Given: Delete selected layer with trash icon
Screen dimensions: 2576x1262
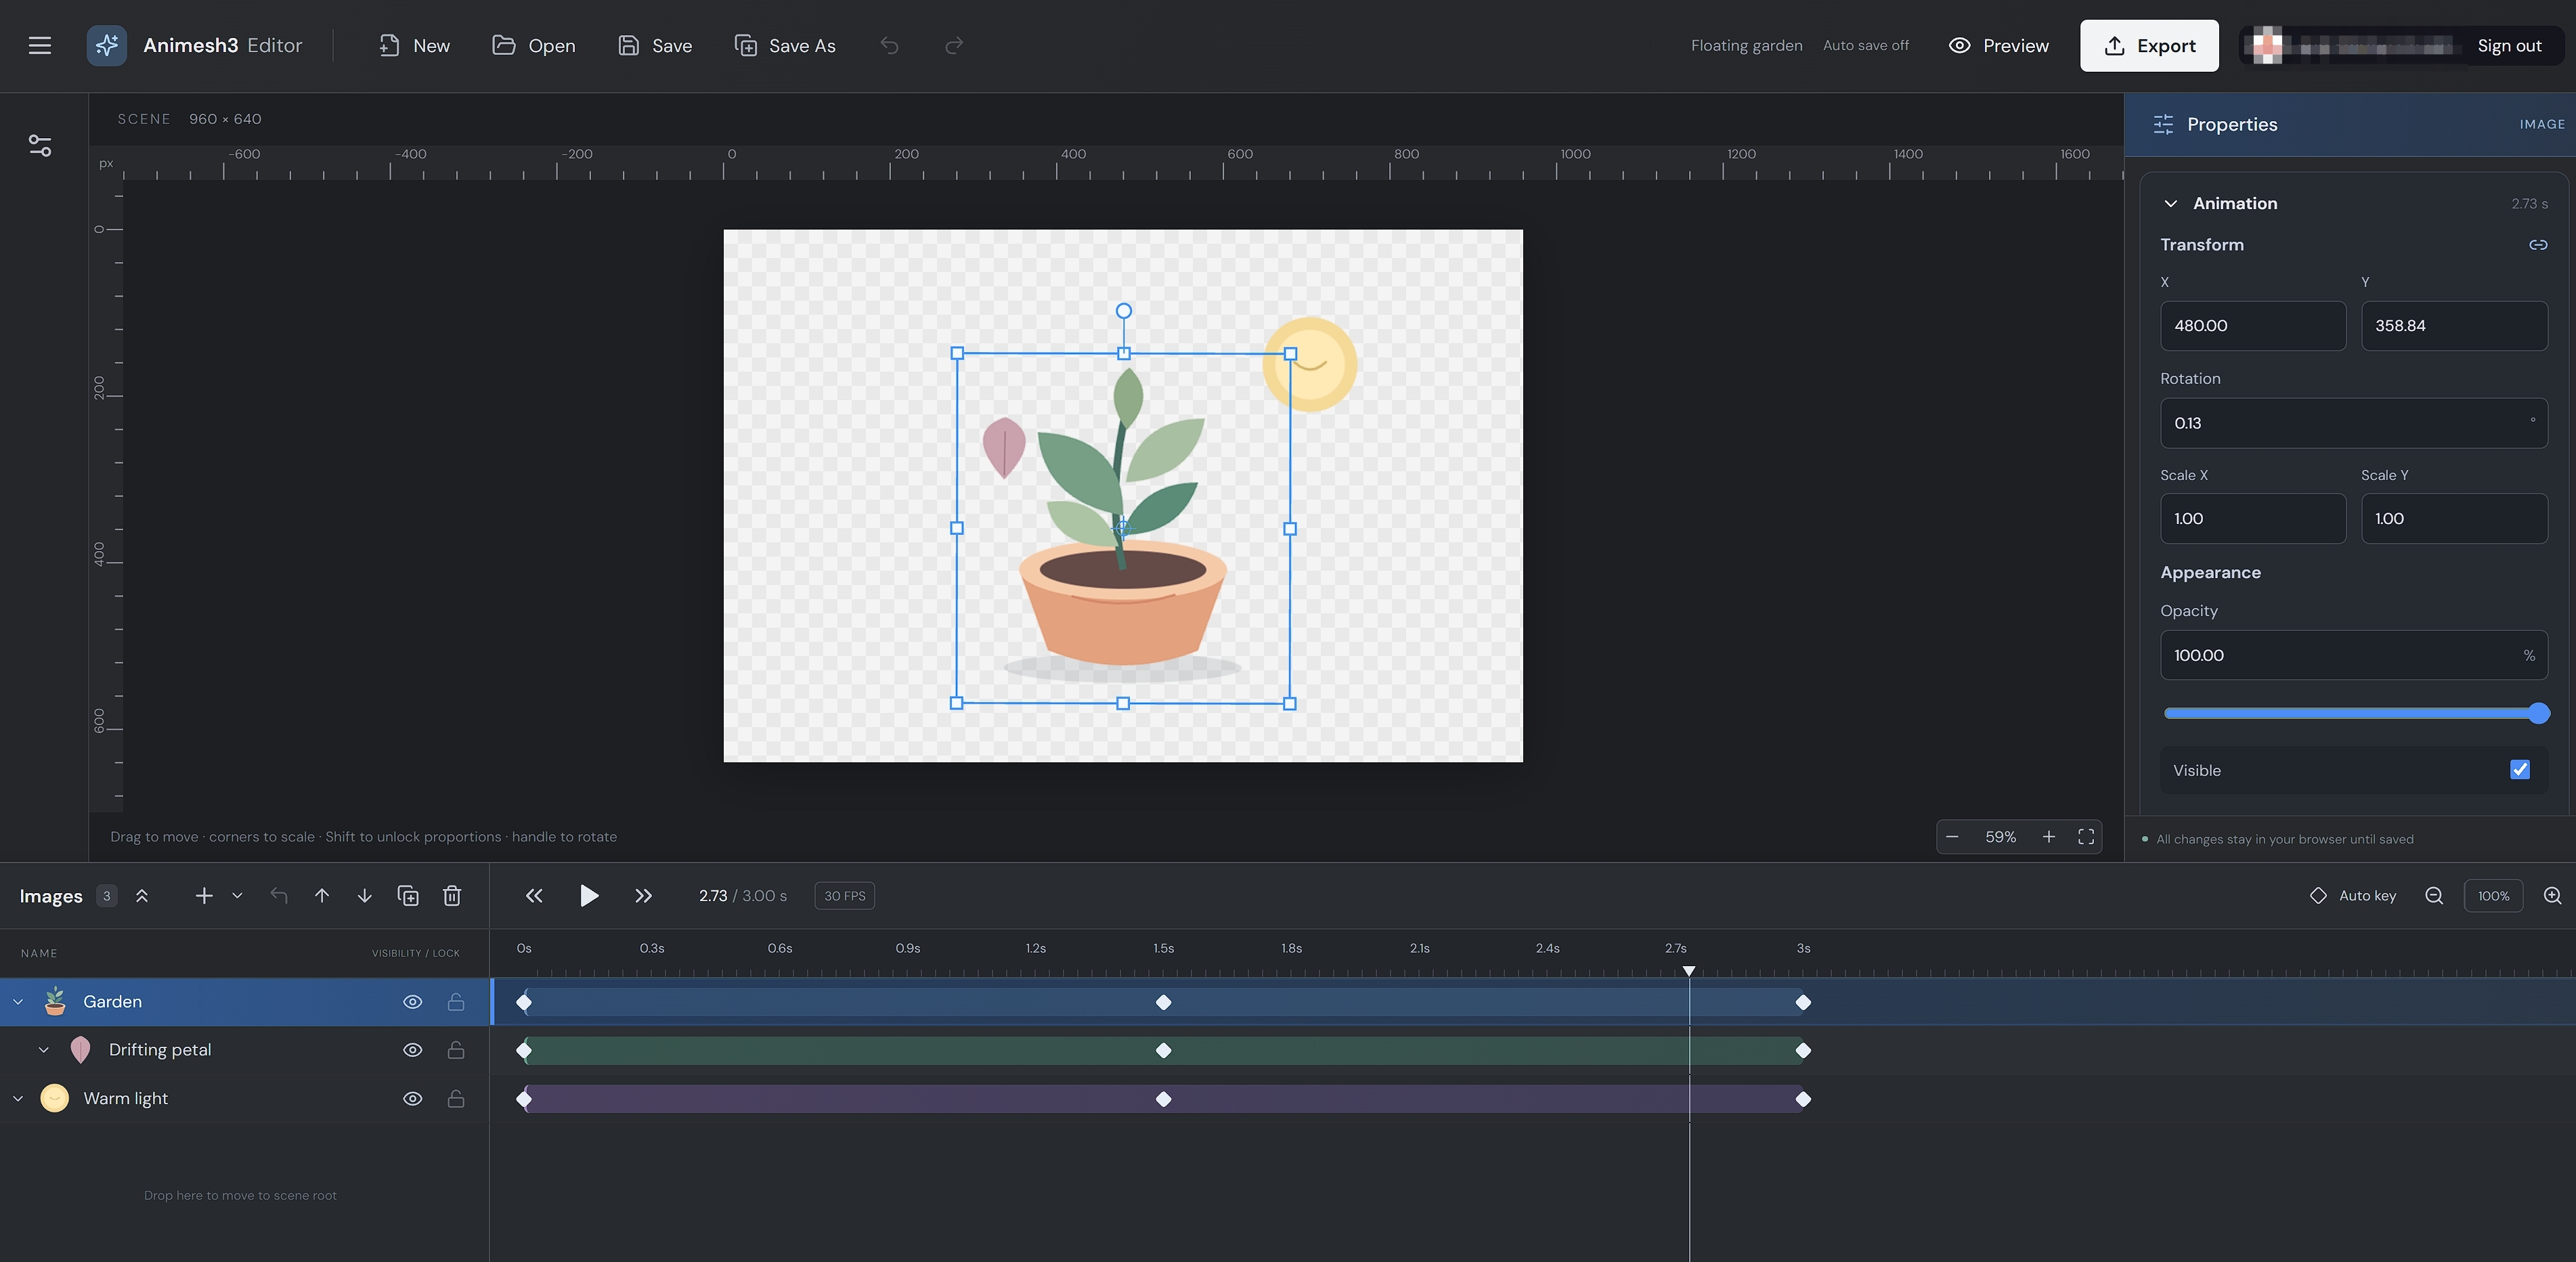Looking at the screenshot, I should pyautogui.click(x=452, y=896).
